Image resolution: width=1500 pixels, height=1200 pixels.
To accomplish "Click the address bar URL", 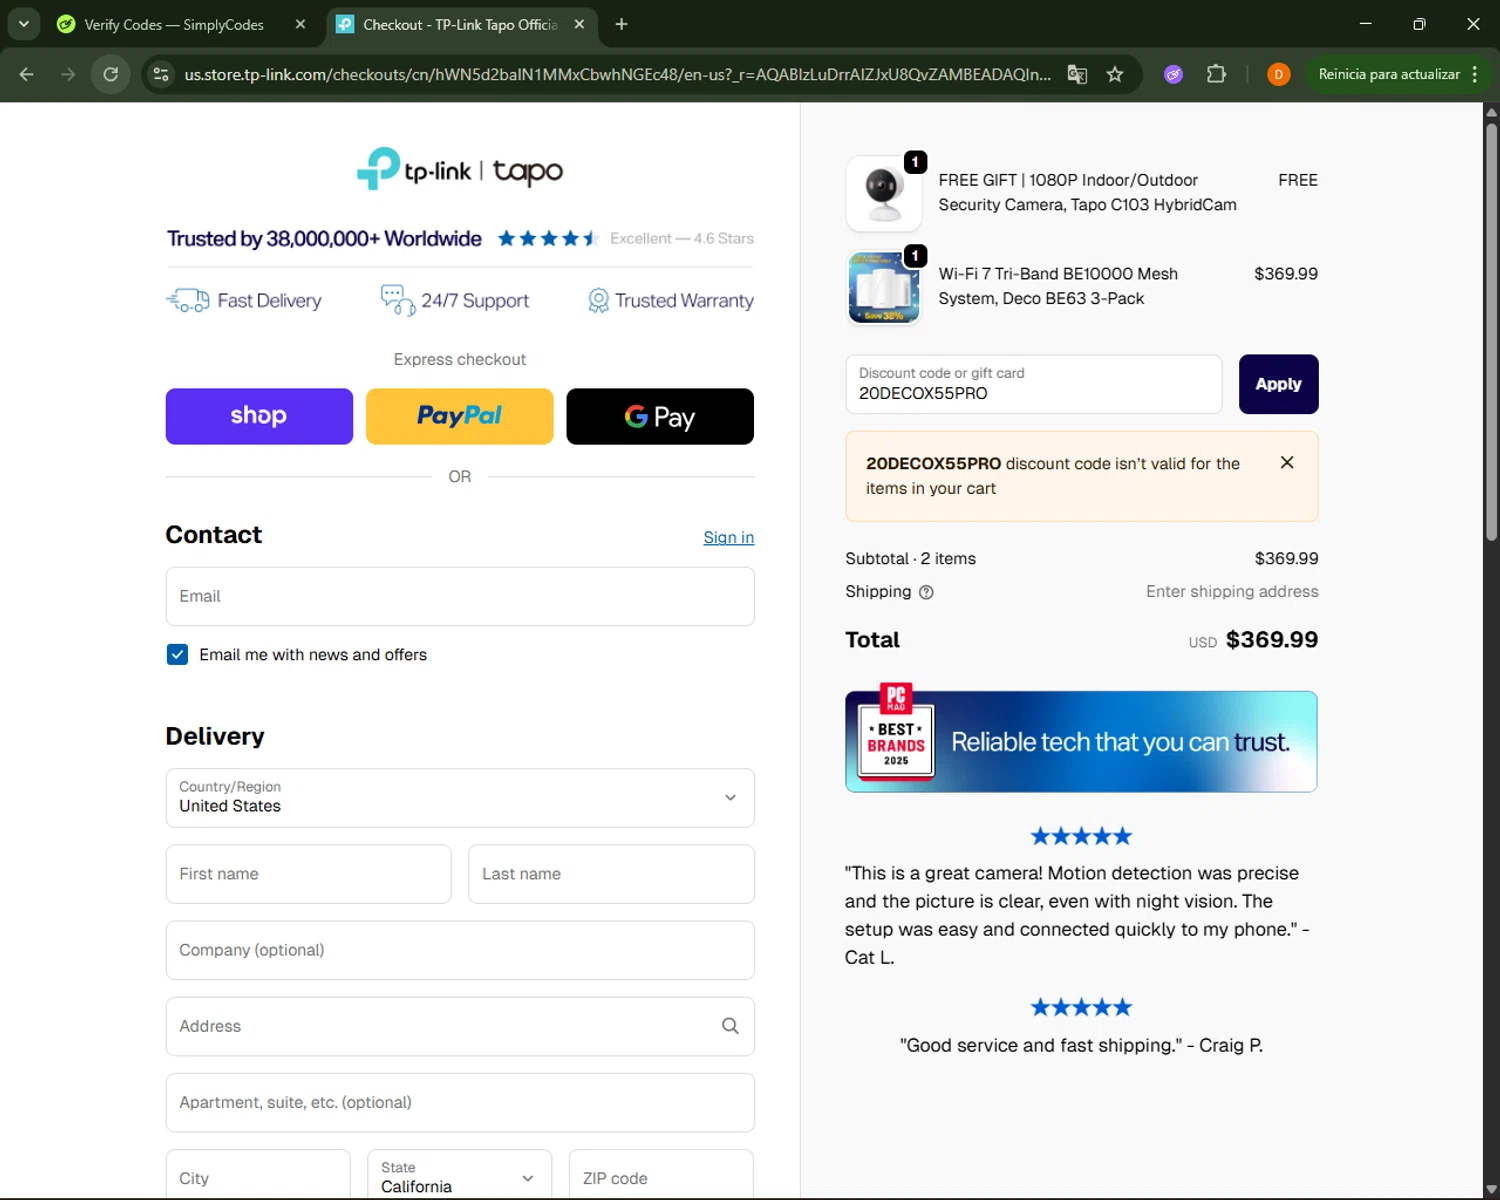I will tap(617, 74).
